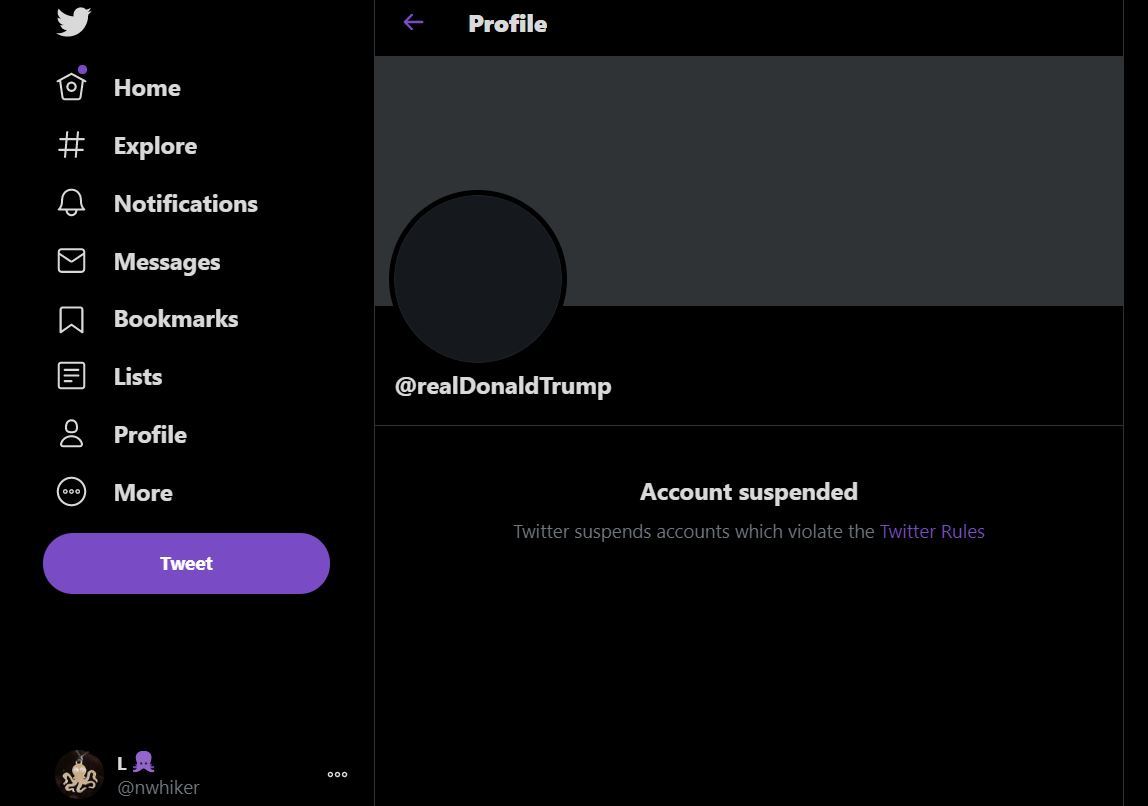
Task: Click the Explore hashtag icon
Action: pos(72,145)
